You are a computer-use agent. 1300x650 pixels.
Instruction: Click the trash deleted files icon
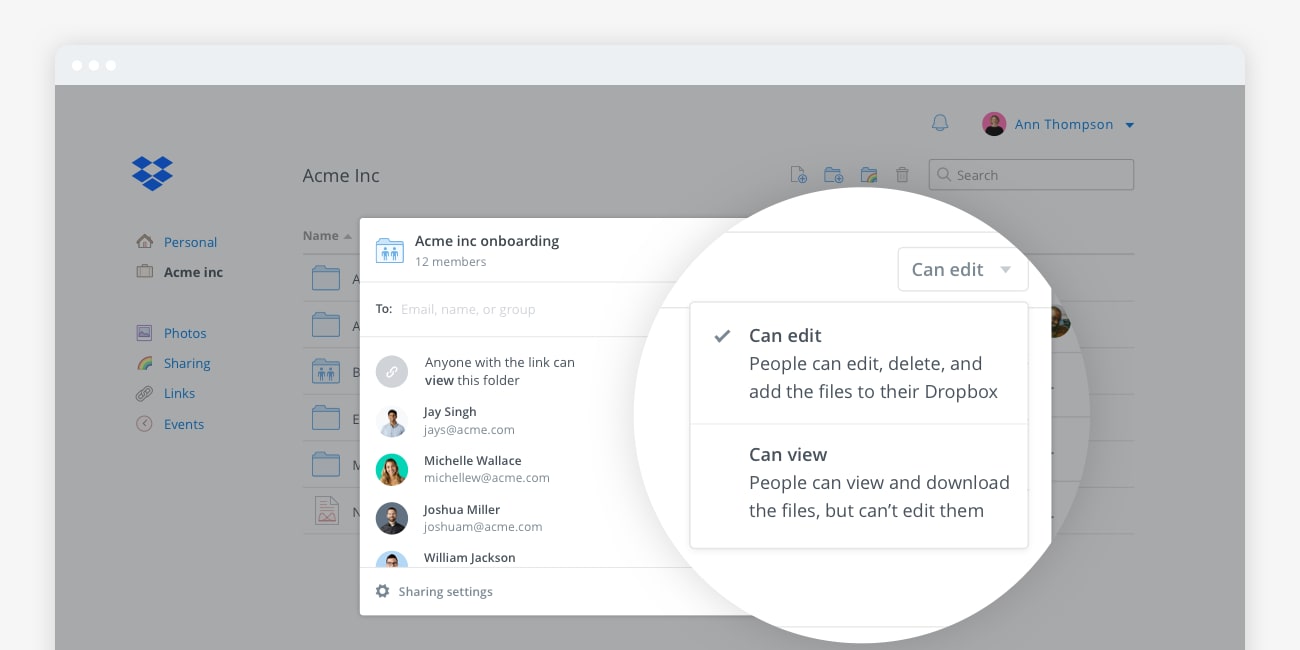click(x=902, y=175)
